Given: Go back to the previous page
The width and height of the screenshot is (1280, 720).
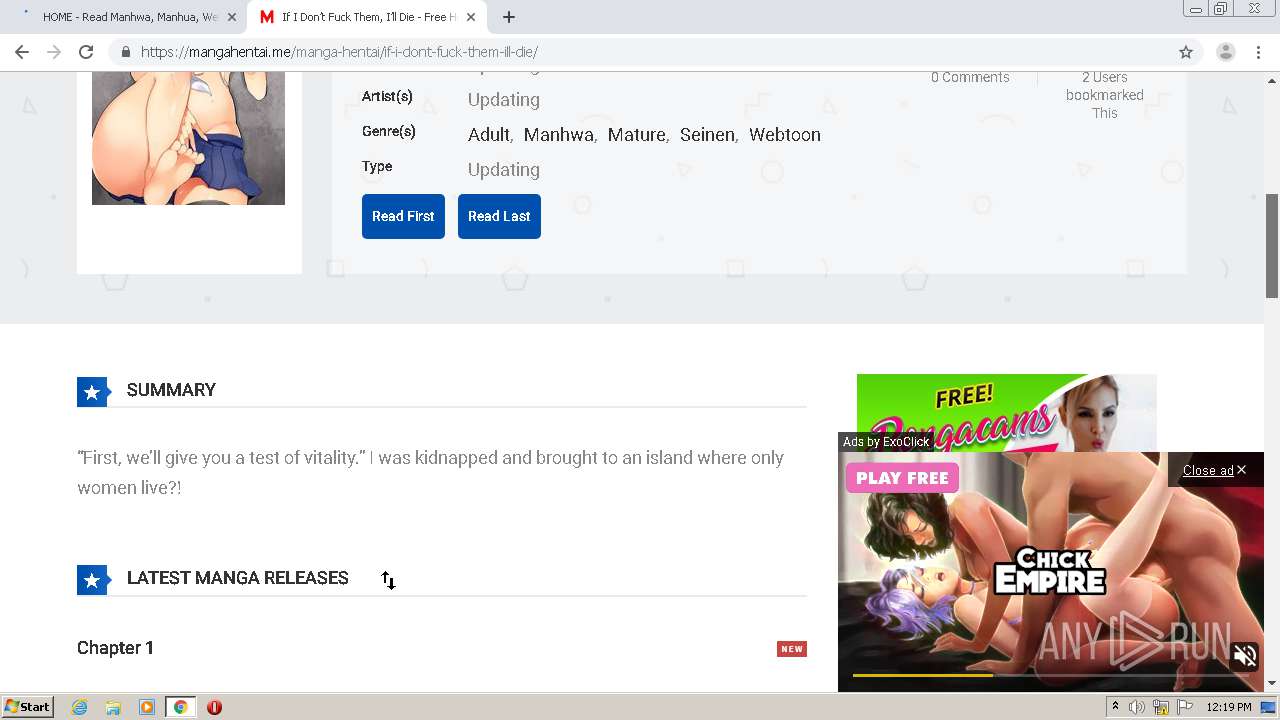Looking at the screenshot, I should tap(22, 52).
